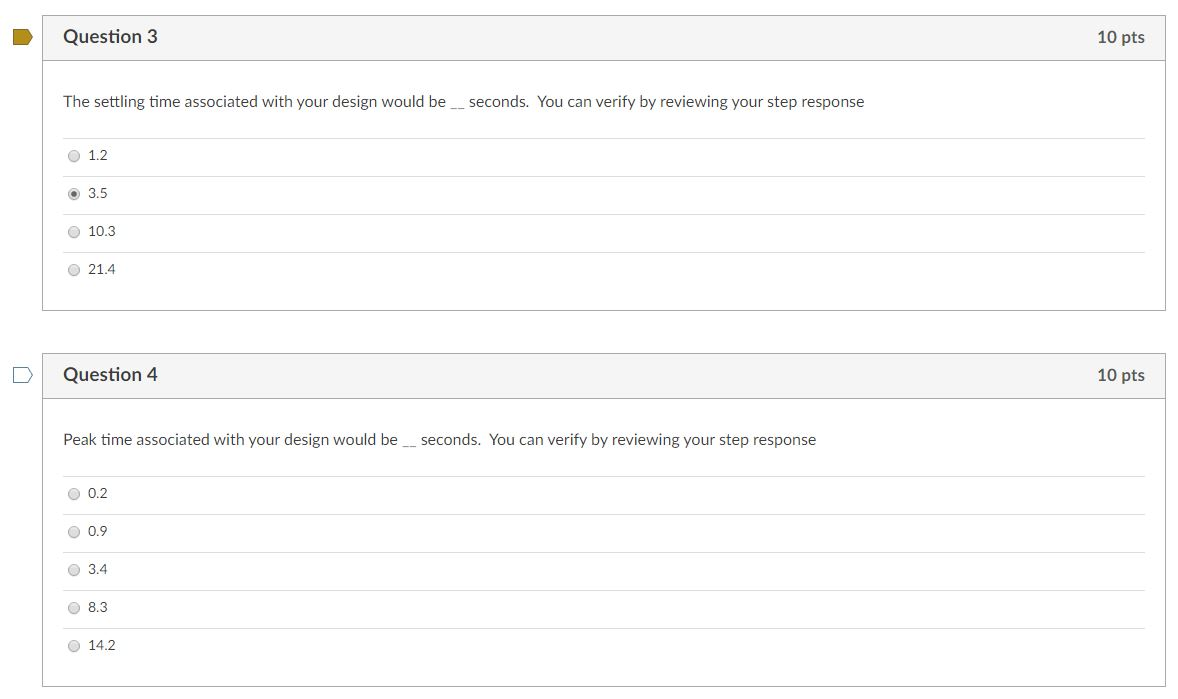Click the Question 3 heading
Image resolution: width=1178 pixels, height=699 pixels.
click(x=110, y=36)
